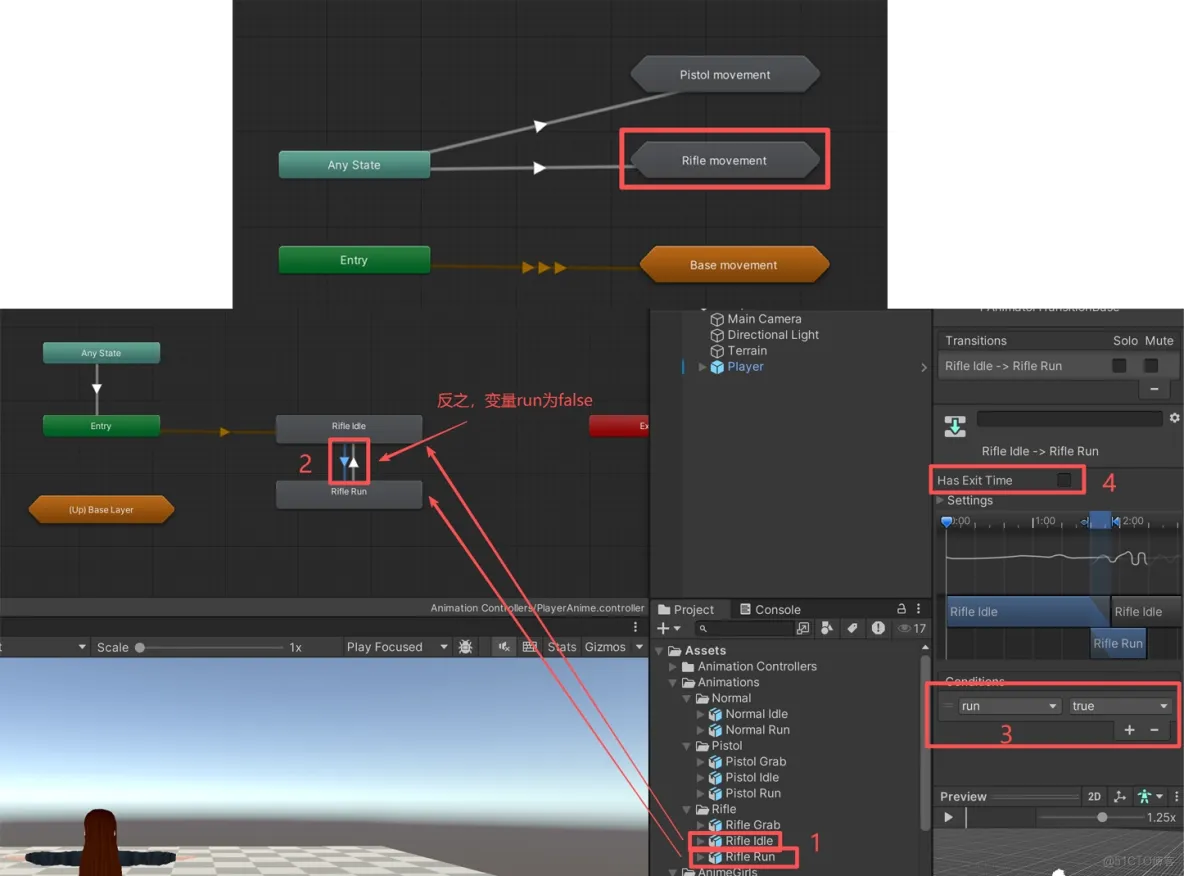This screenshot has width=1184, height=876.
Task: Open the true condition value dropdown
Action: coord(1119,706)
